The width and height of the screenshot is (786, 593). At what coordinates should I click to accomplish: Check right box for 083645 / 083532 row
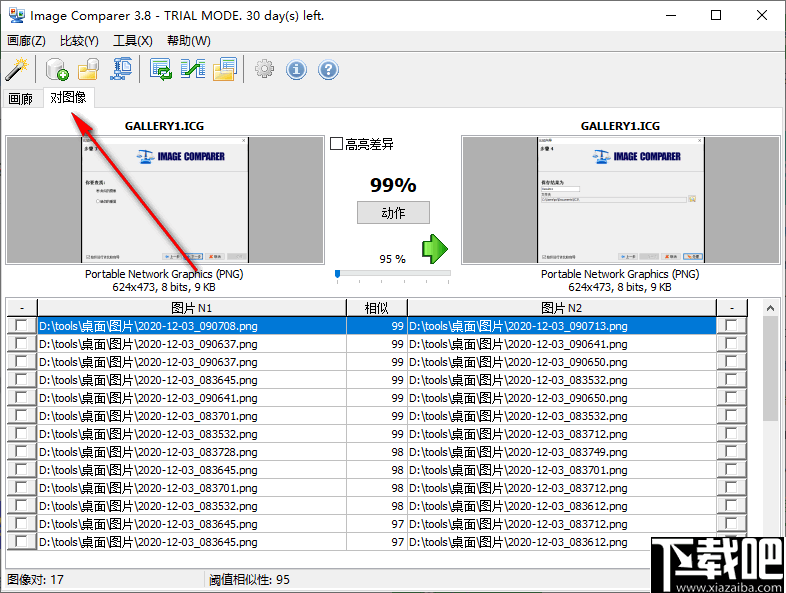pos(731,380)
